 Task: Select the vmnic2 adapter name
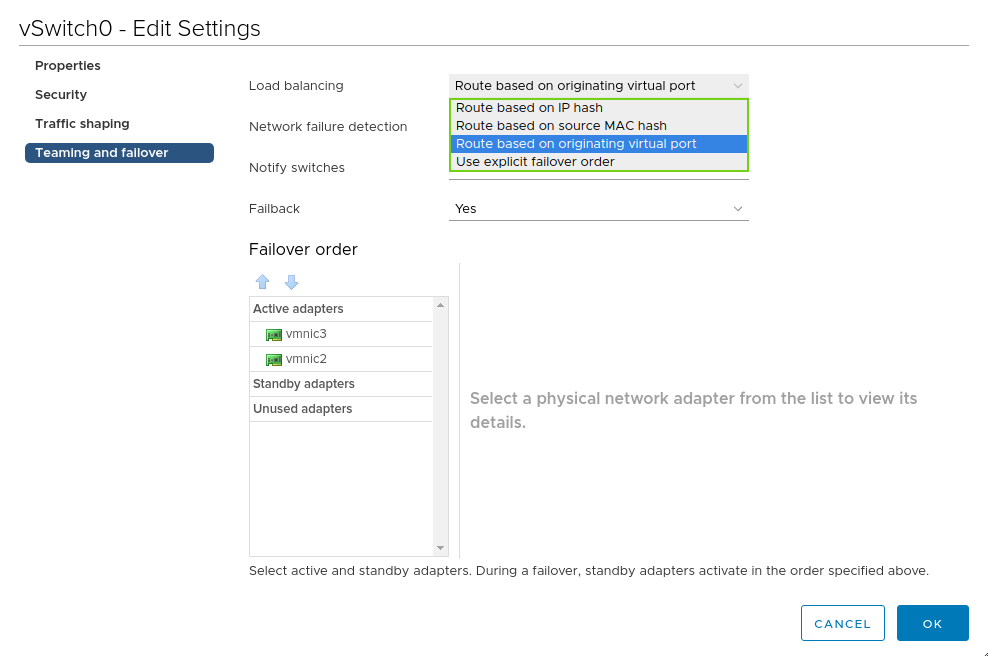[x=306, y=359]
